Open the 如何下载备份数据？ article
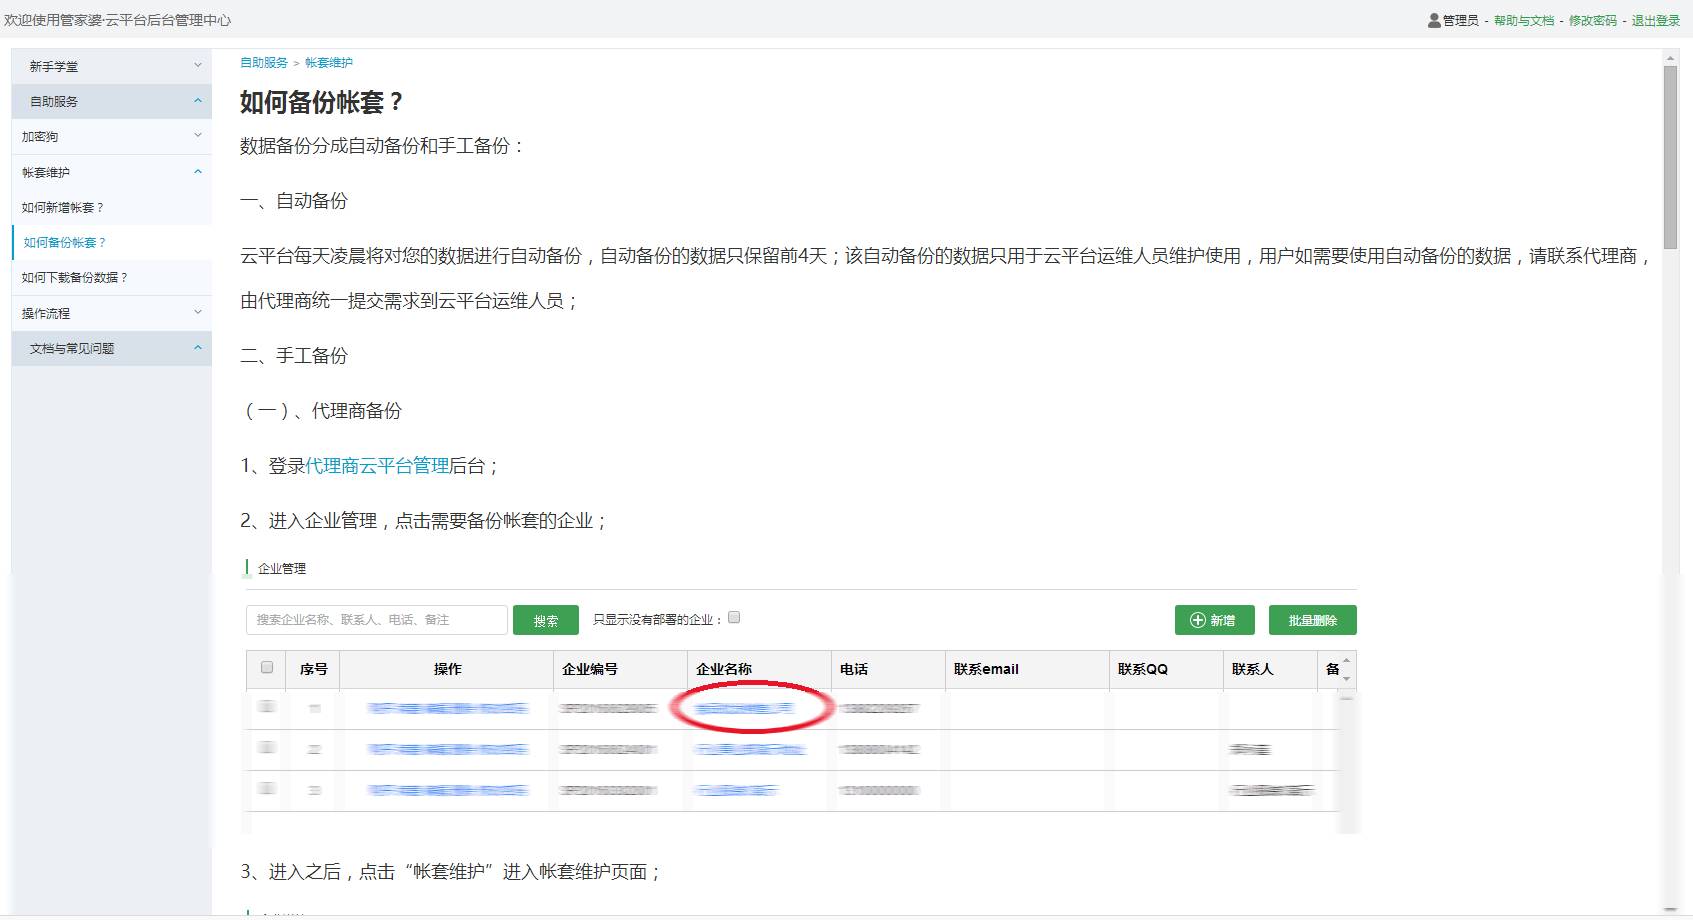 tap(75, 277)
